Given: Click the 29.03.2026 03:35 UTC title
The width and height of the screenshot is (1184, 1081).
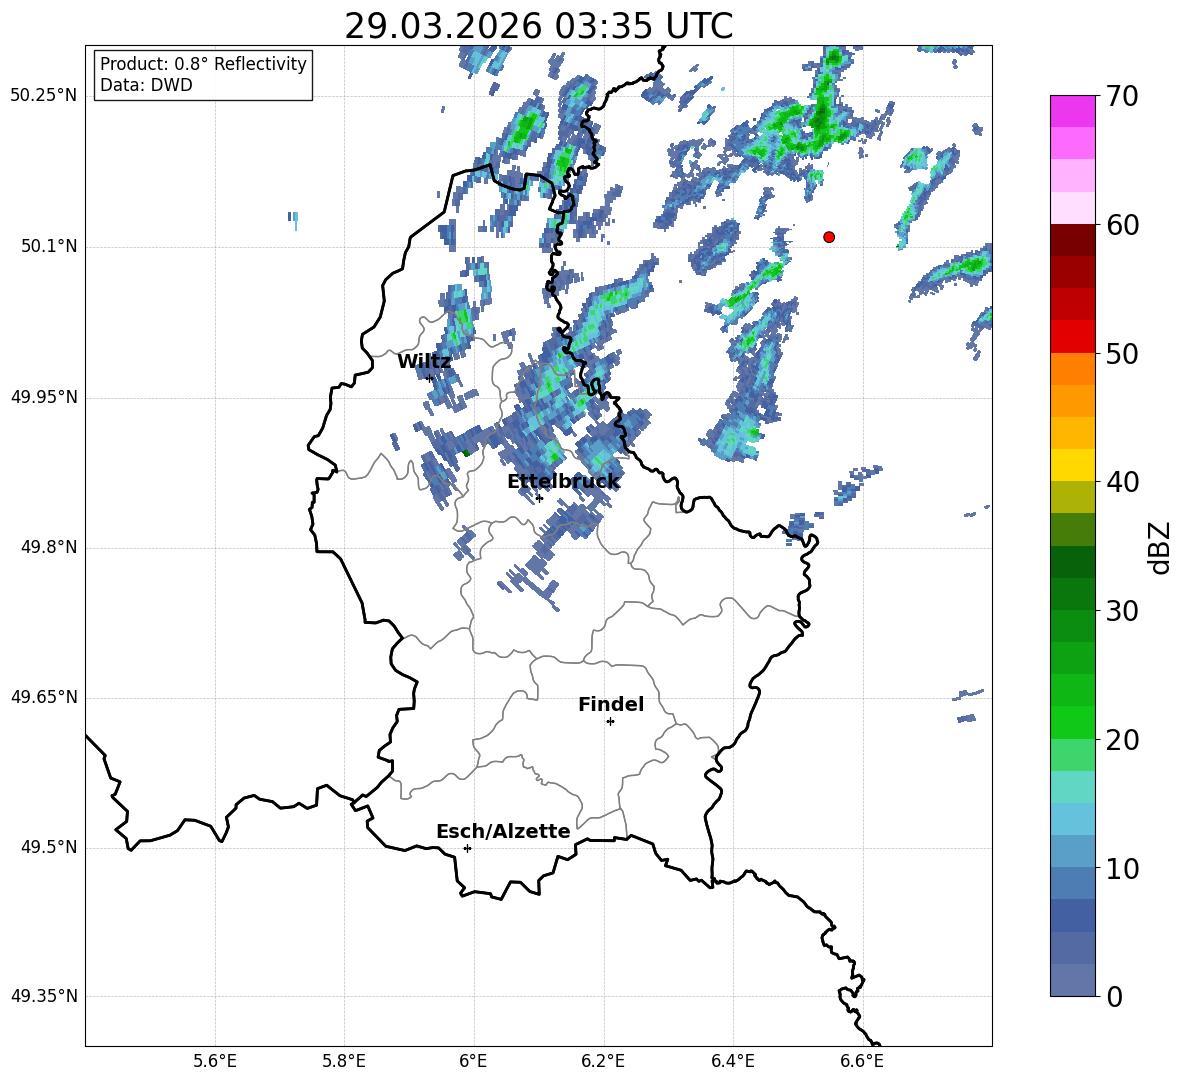Looking at the screenshot, I should pyautogui.click(x=538, y=26).
